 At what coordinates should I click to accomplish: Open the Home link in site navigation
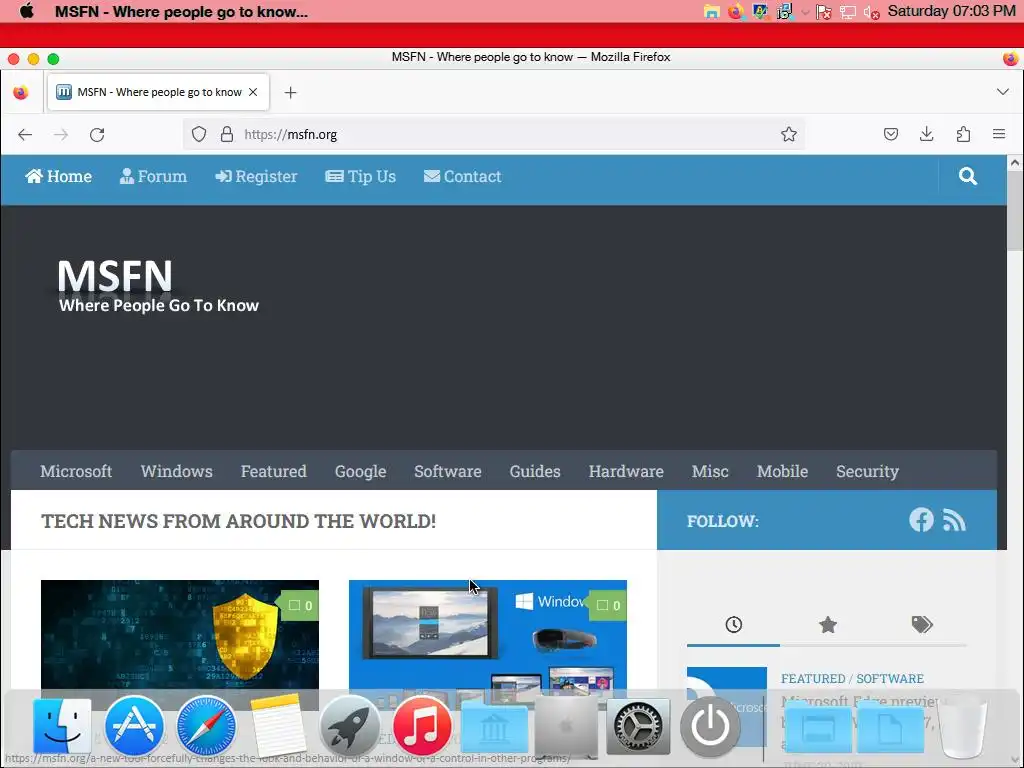coord(59,176)
